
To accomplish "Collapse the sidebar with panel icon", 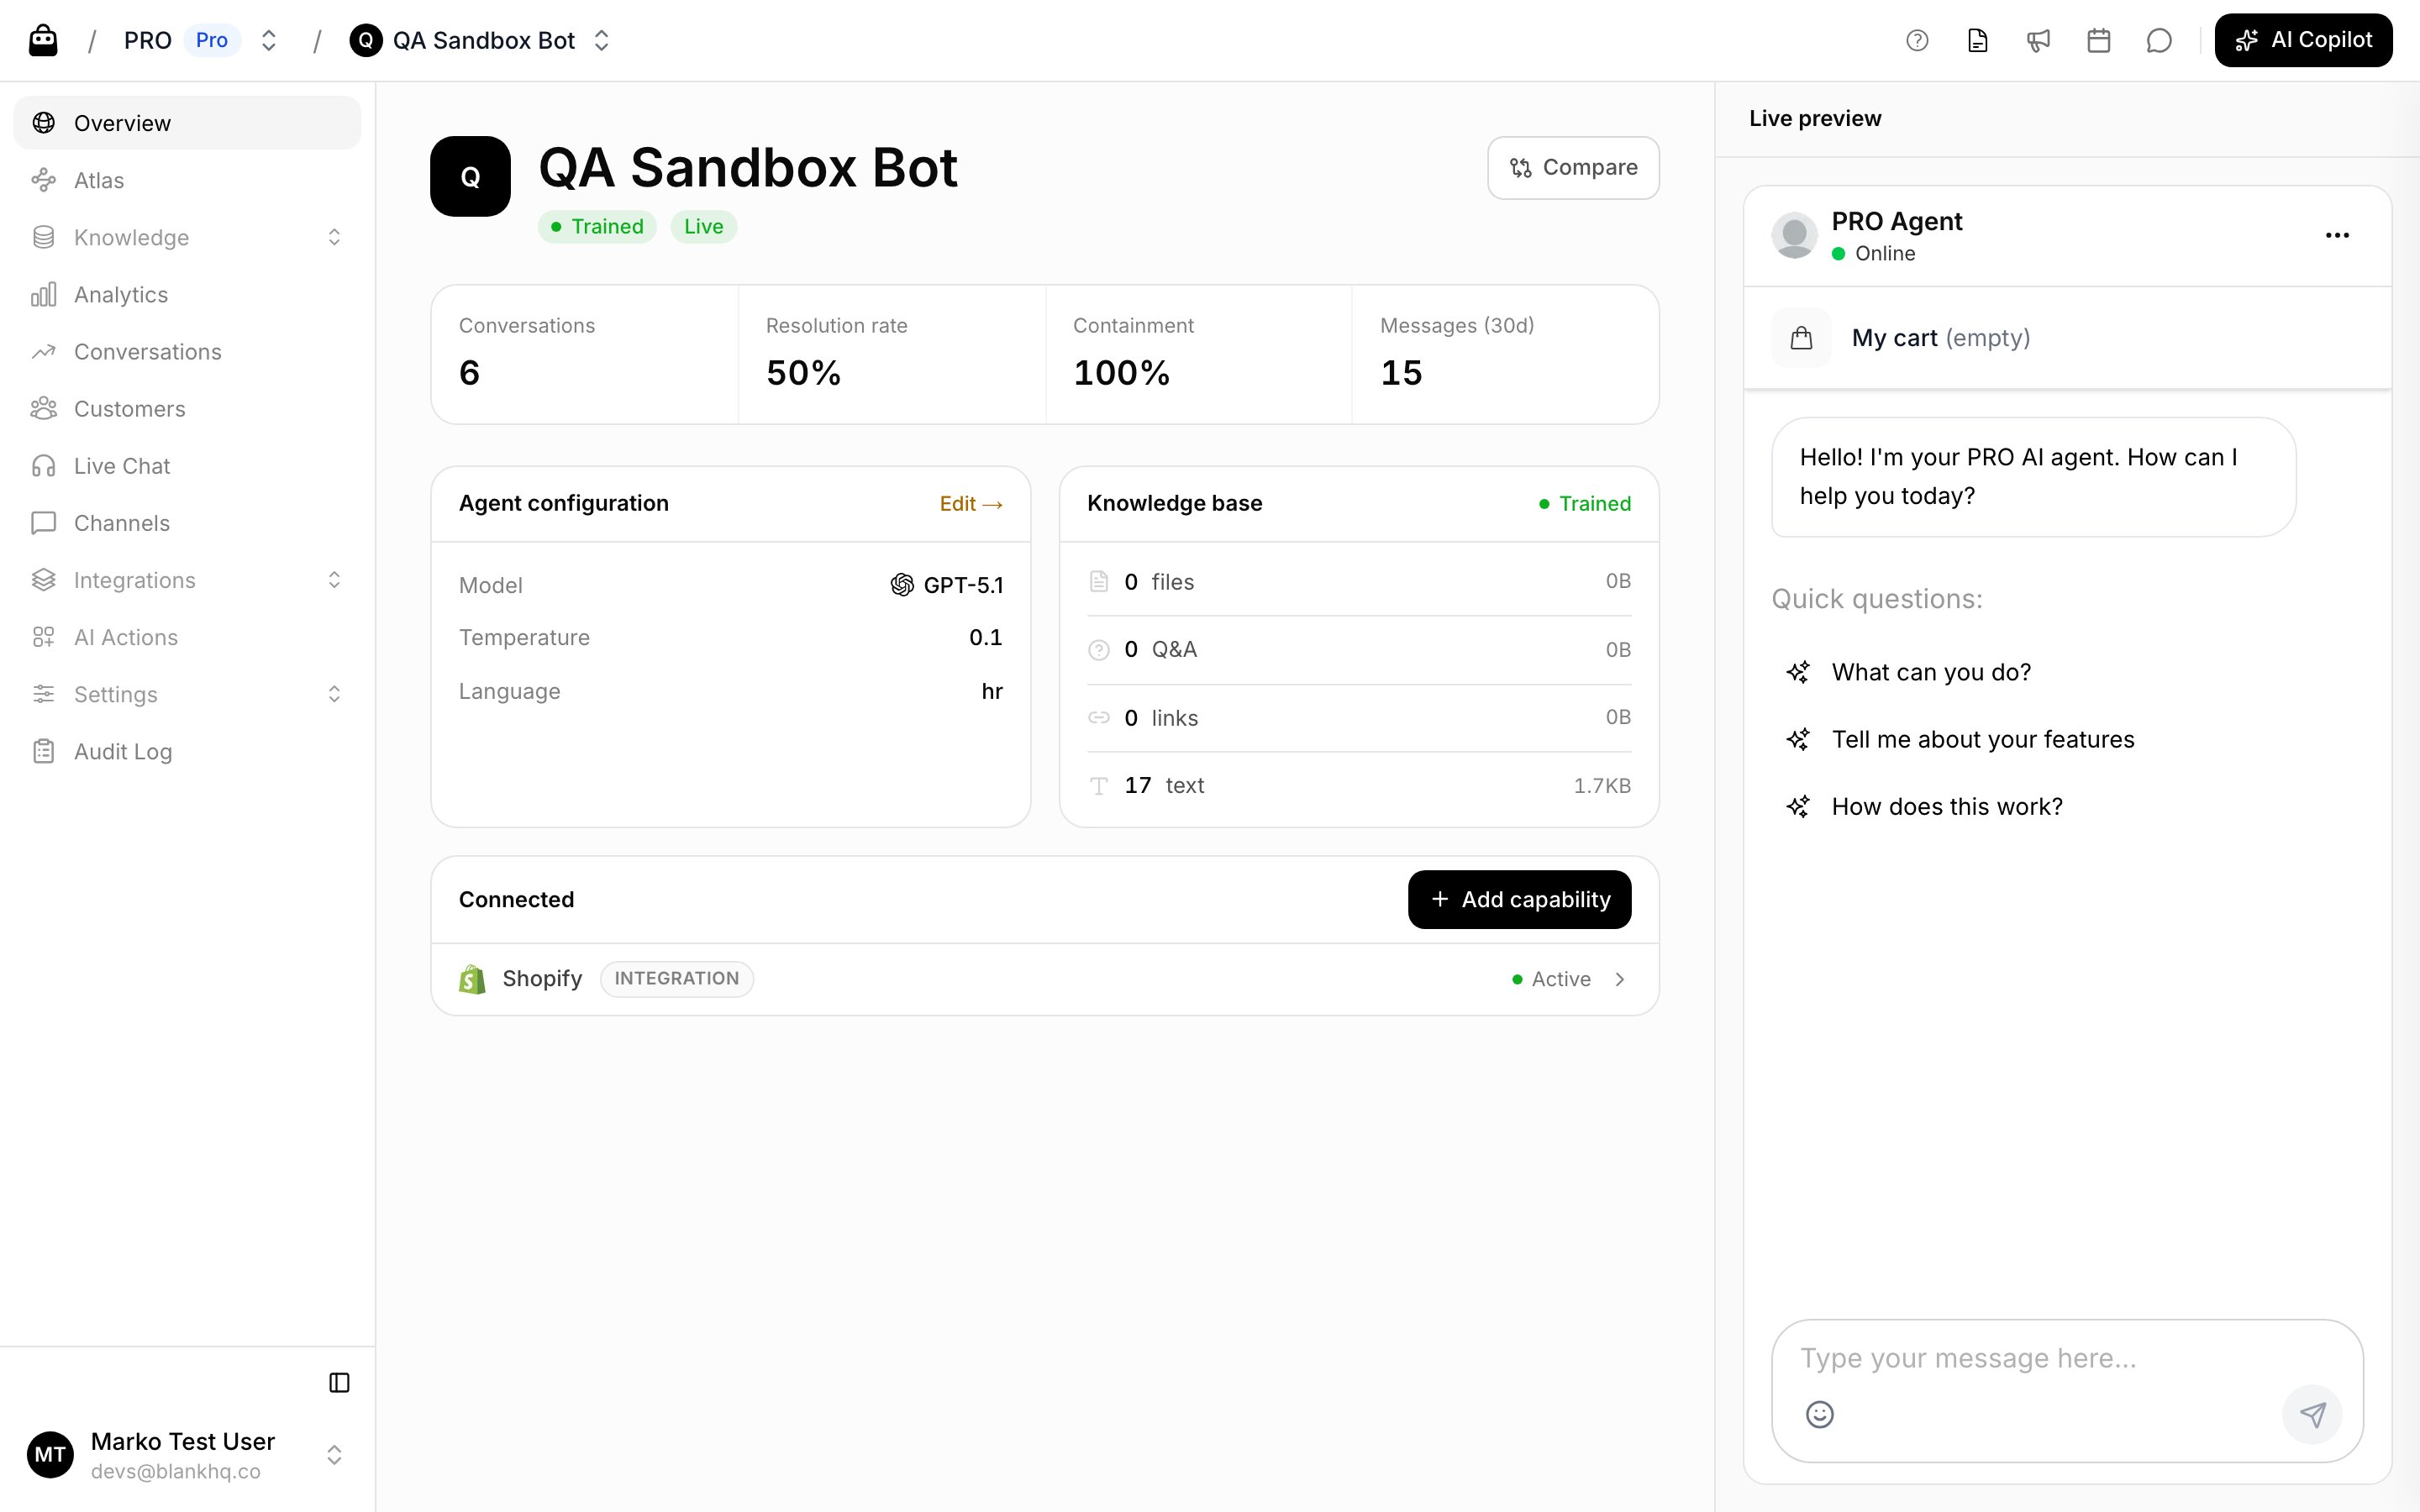I will 339,1382.
